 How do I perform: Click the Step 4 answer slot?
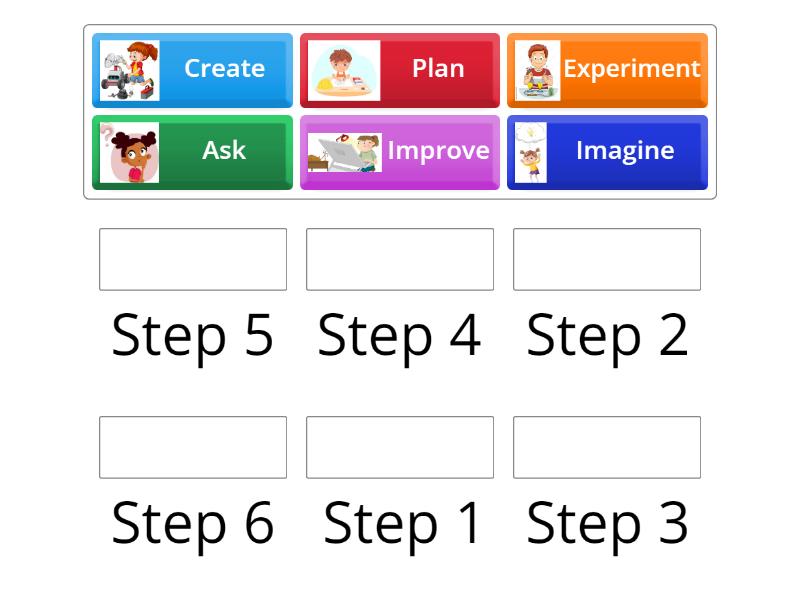click(400, 259)
